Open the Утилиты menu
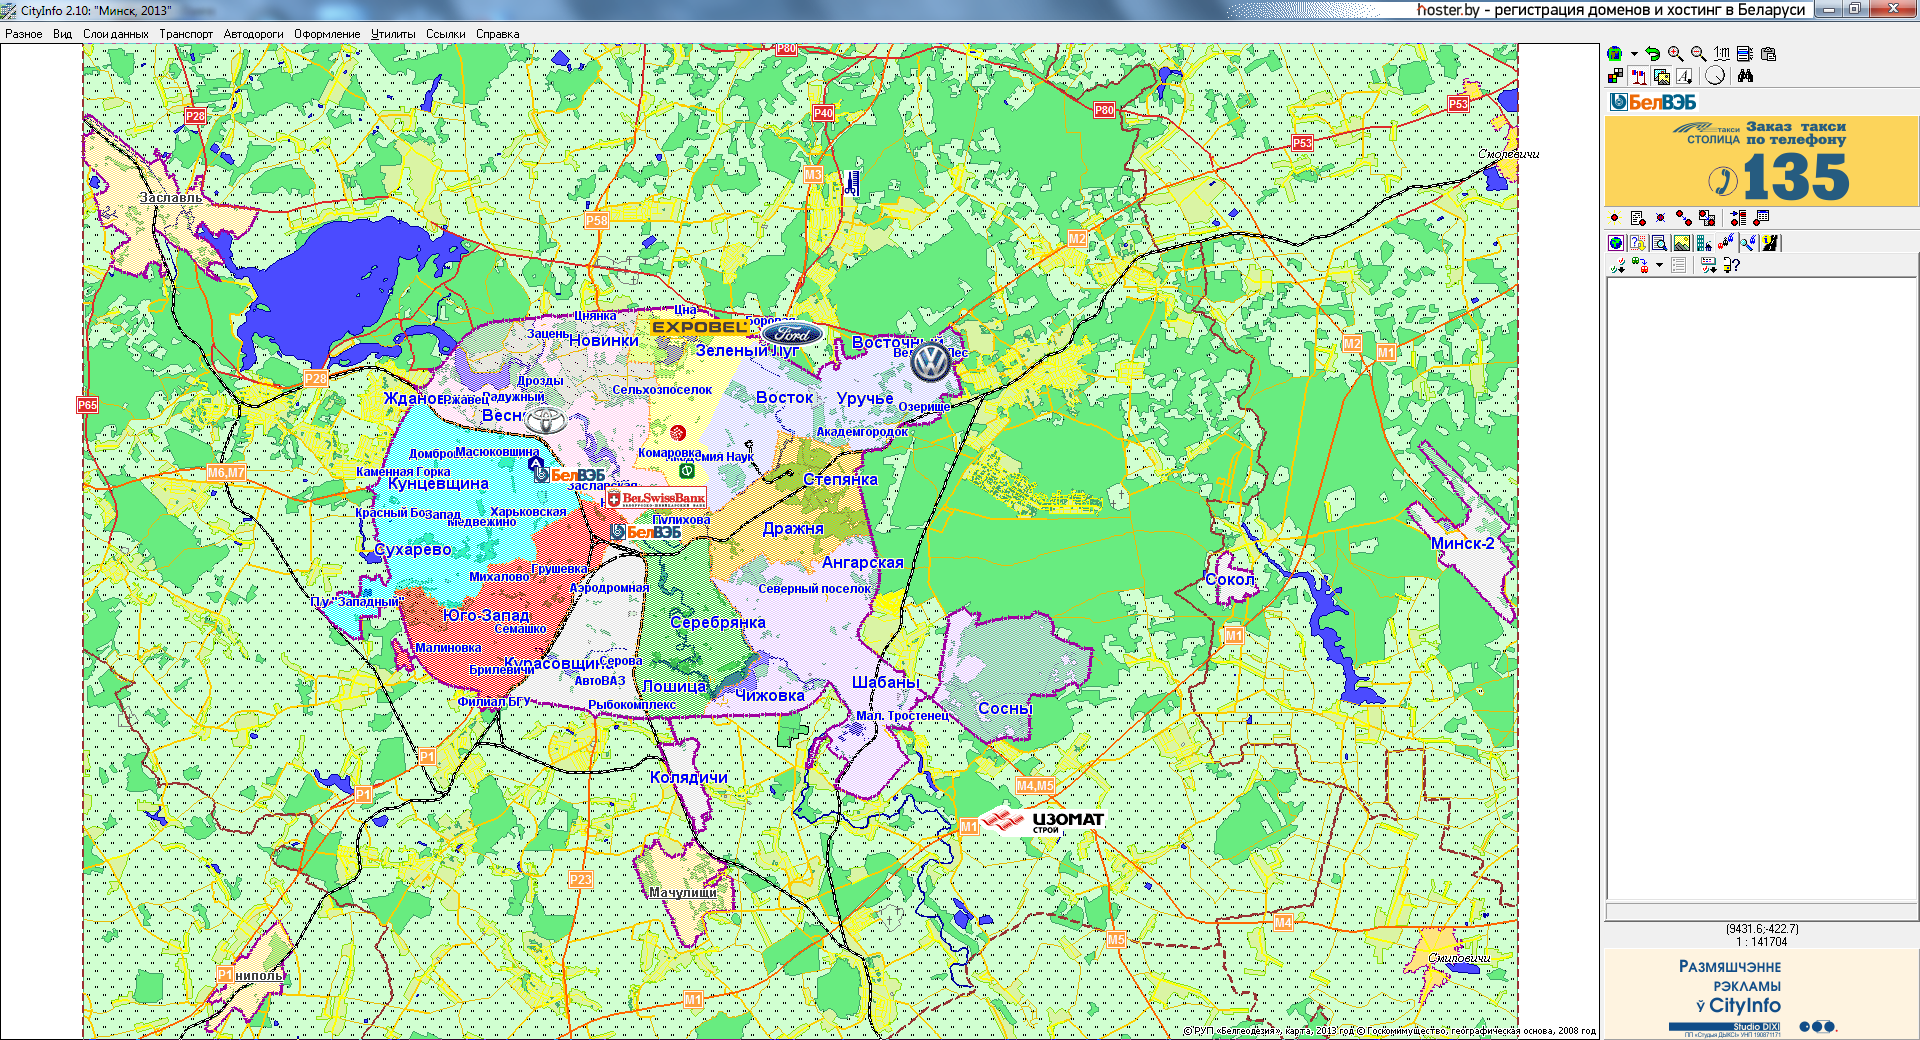This screenshot has height=1040, width=1920. pos(393,34)
